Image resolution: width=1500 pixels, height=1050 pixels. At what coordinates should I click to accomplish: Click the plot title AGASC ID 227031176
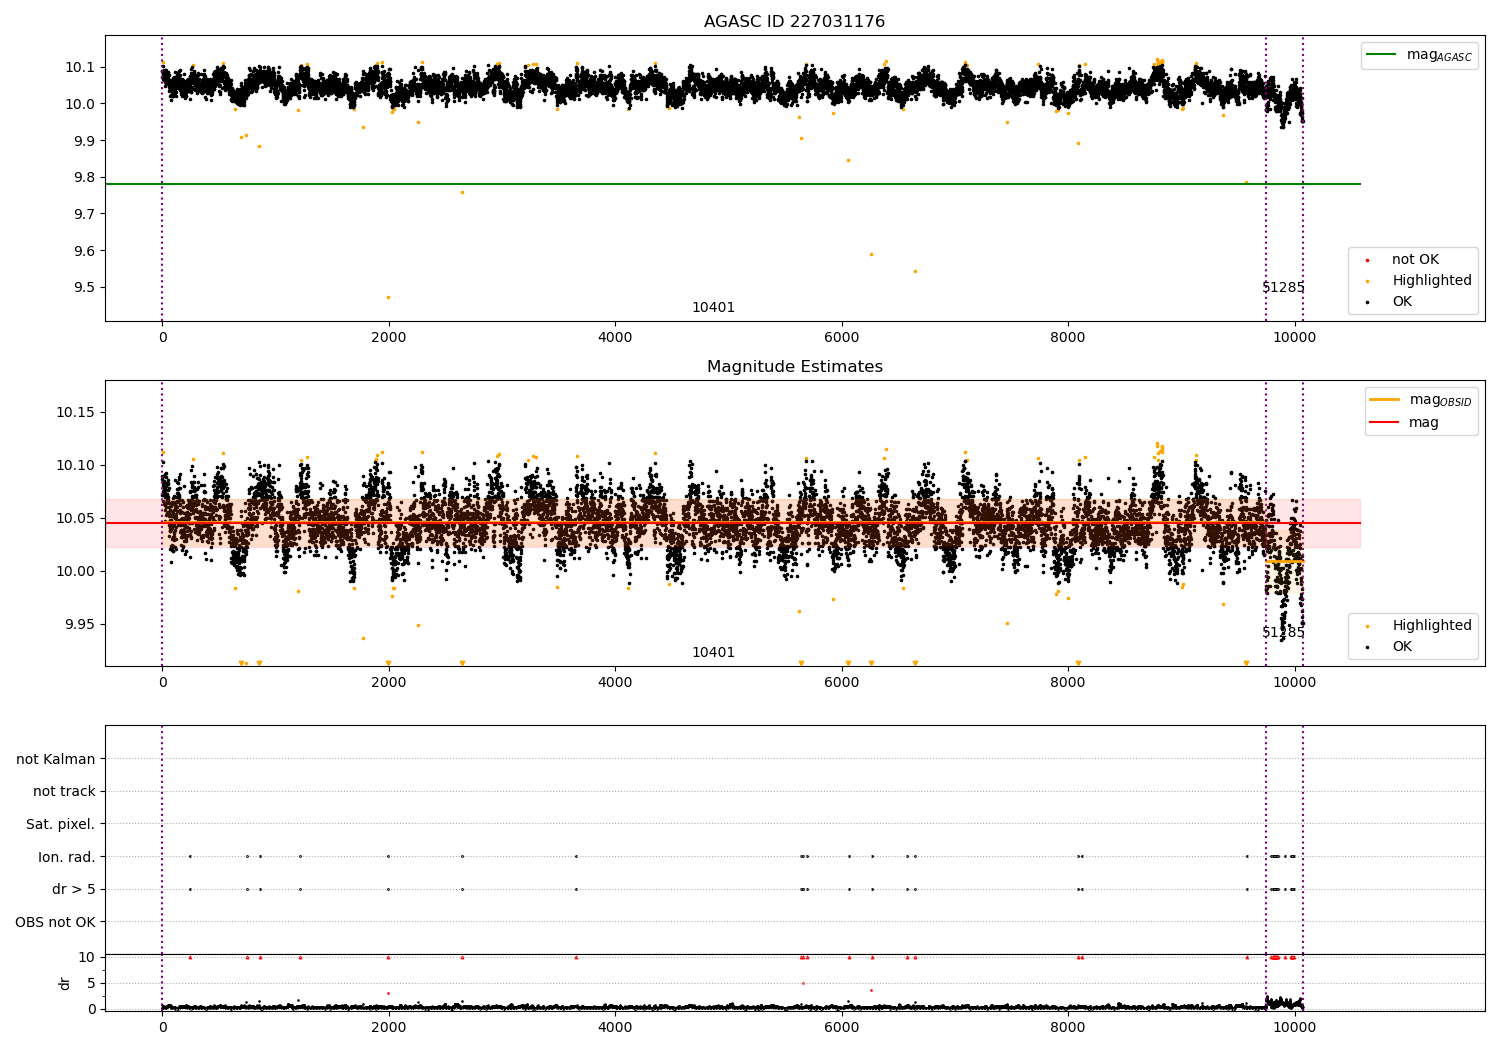(794, 22)
